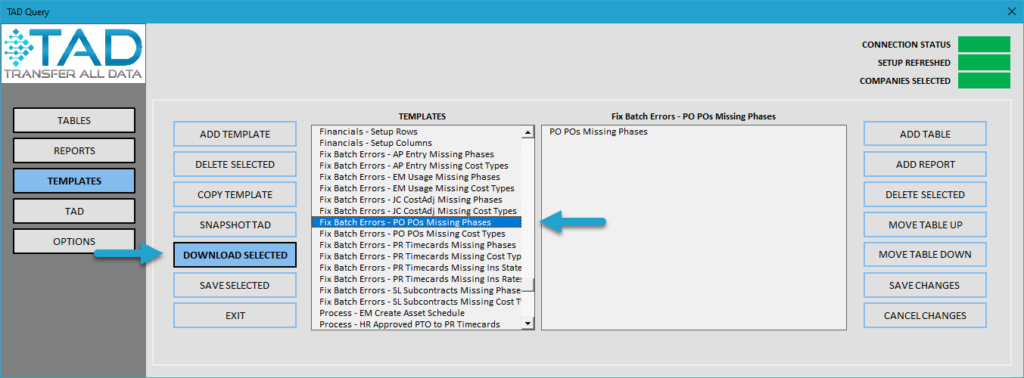The image size is (1024, 378).
Task: Click the ADD REPORT button
Action: (925, 164)
